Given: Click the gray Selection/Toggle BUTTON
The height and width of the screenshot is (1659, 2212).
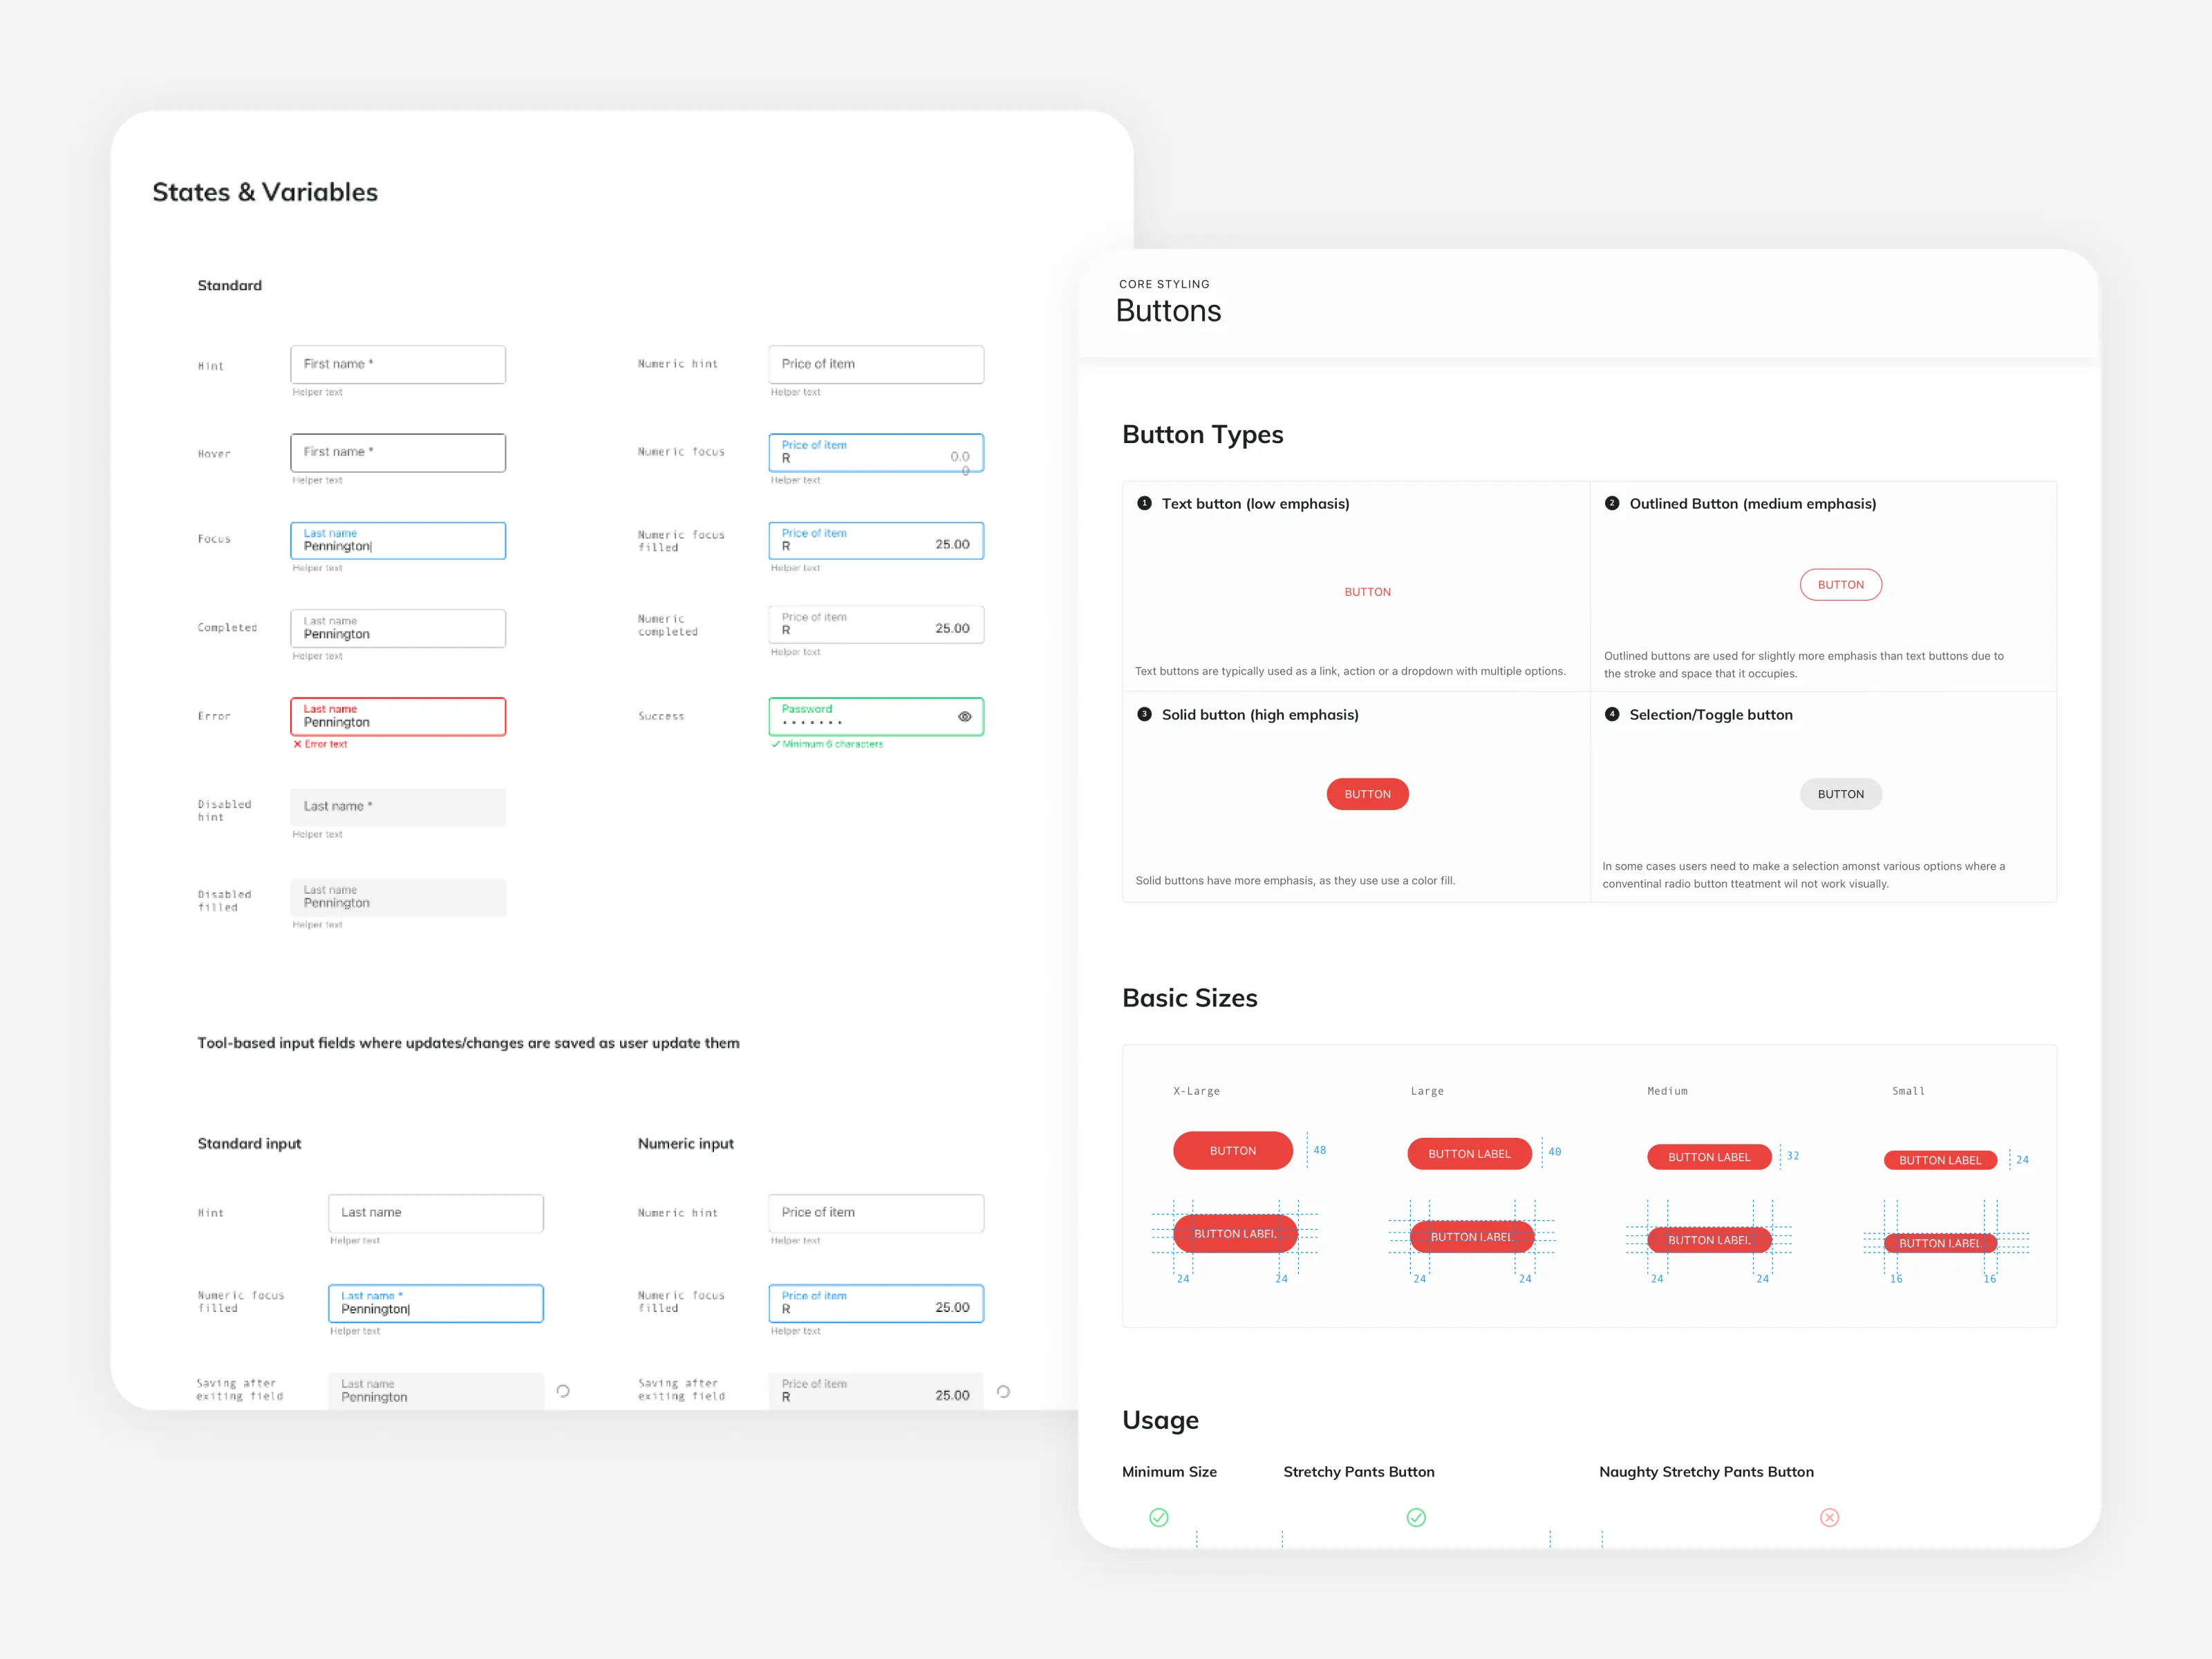Looking at the screenshot, I should tap(1841, 793).
